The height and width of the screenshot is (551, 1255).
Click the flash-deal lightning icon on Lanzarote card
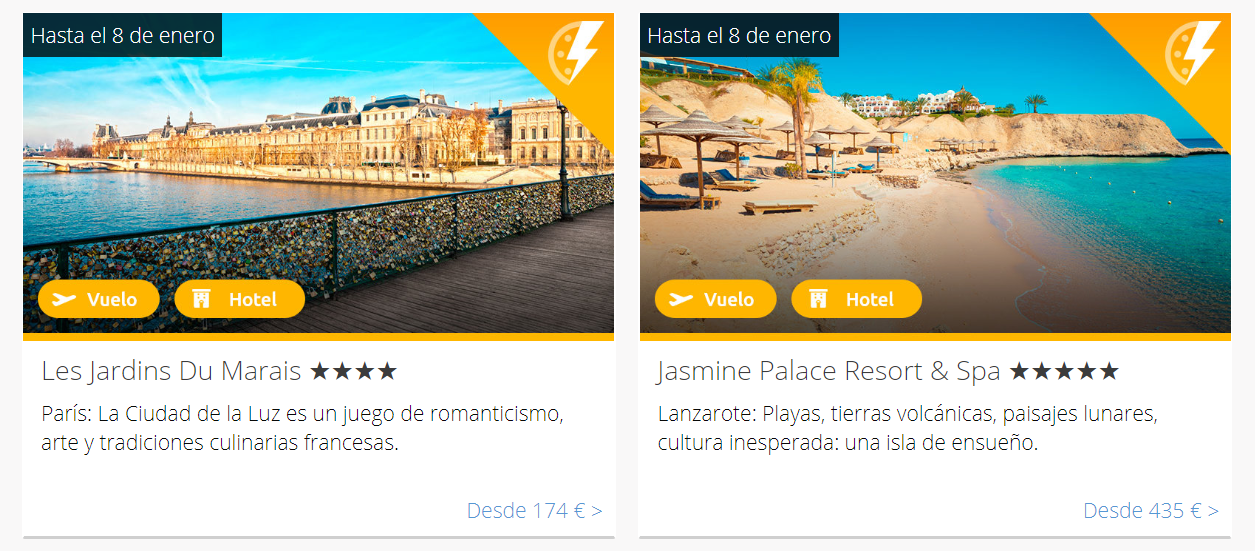click(1192, 53)
